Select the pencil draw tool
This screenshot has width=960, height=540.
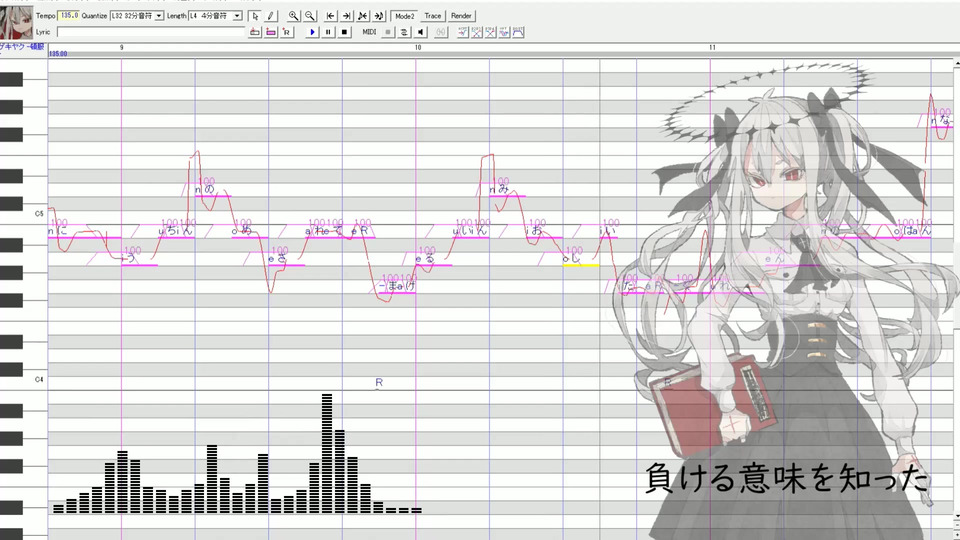pyautogui.click(x=271, y=16)
